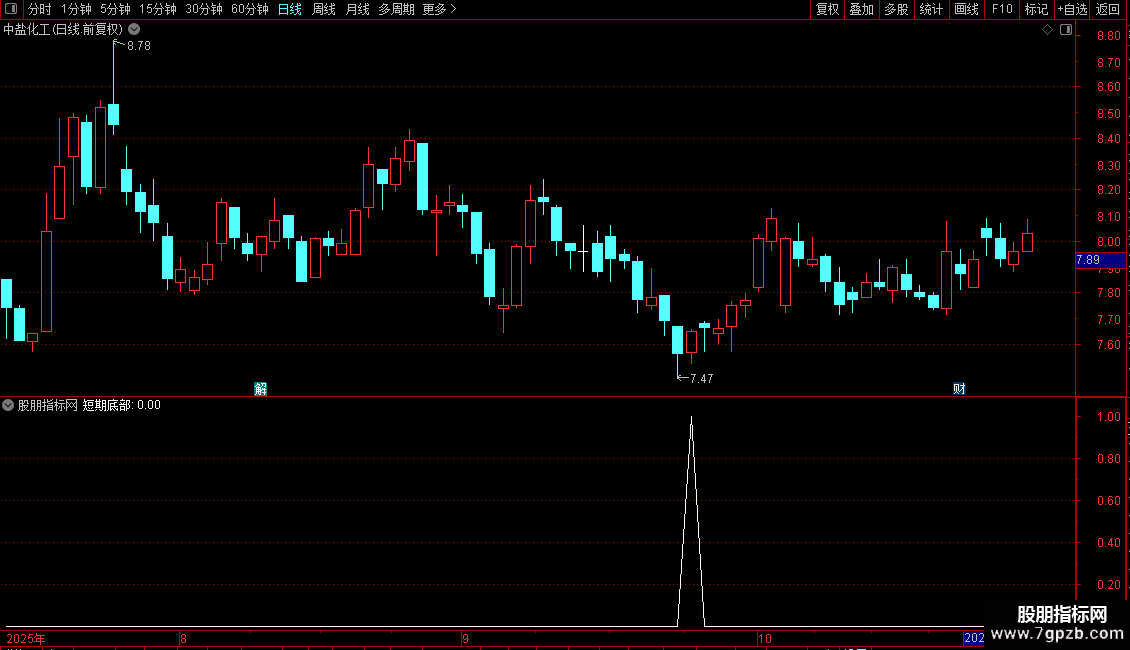Click the panel layout icon at top-left
Screen dimensions: 1130x650
pos(11,9)
